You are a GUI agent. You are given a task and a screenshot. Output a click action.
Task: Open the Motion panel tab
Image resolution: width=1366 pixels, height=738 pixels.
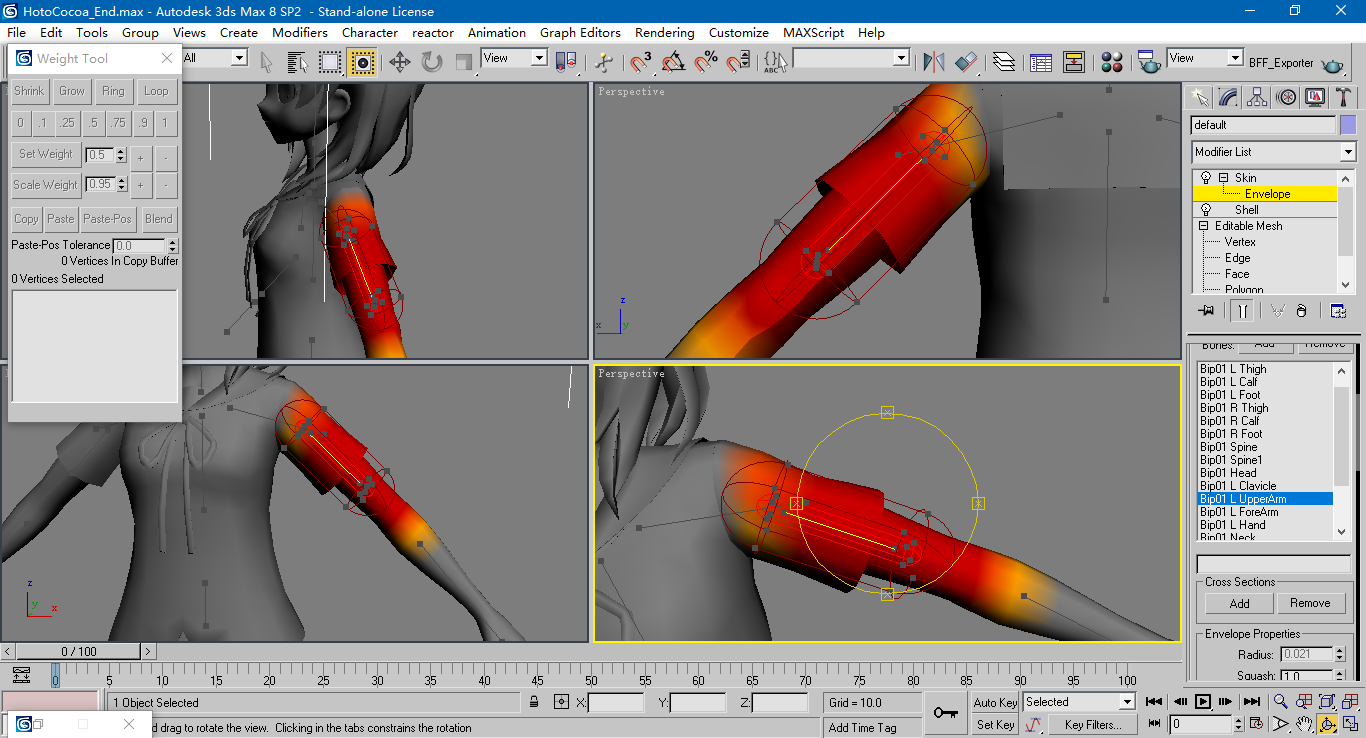pyautogui.click(x=1286, y=97)
